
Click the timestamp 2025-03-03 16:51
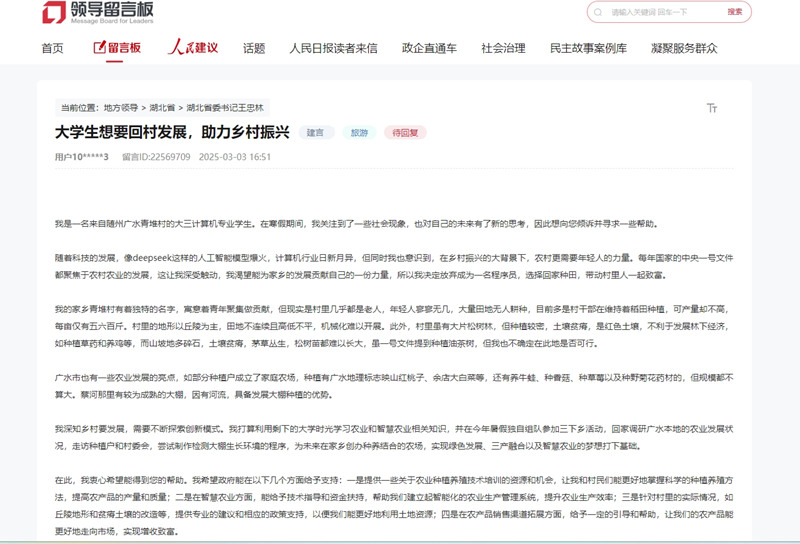point(235,157)
